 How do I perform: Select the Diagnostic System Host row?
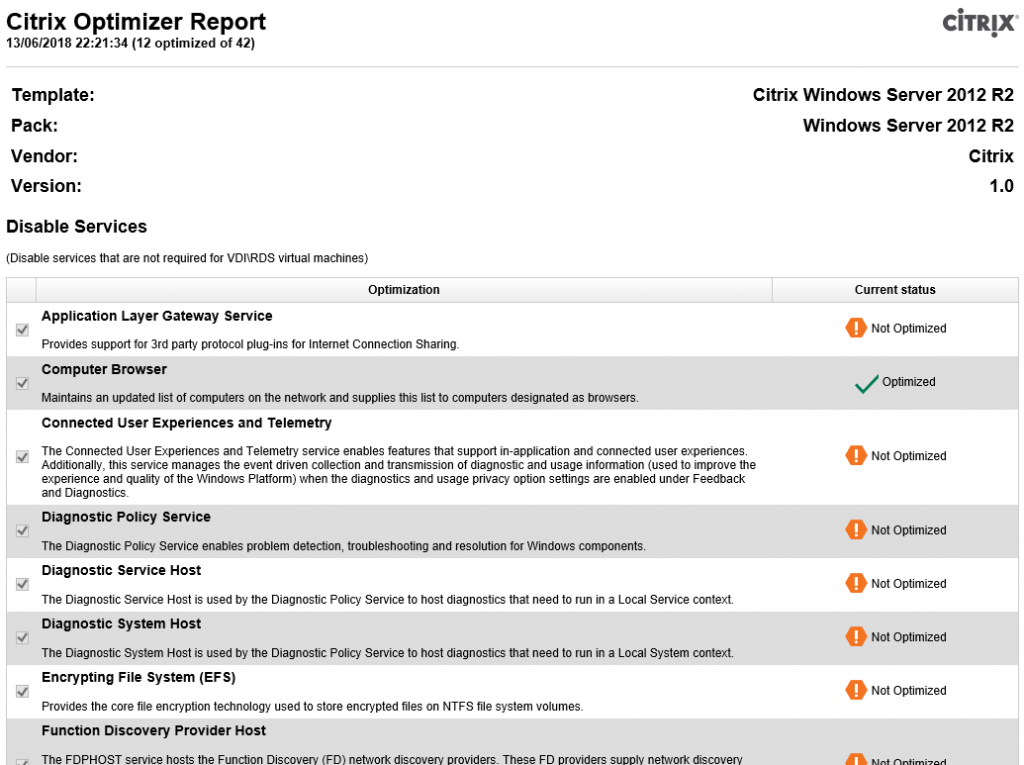point(400,637)
